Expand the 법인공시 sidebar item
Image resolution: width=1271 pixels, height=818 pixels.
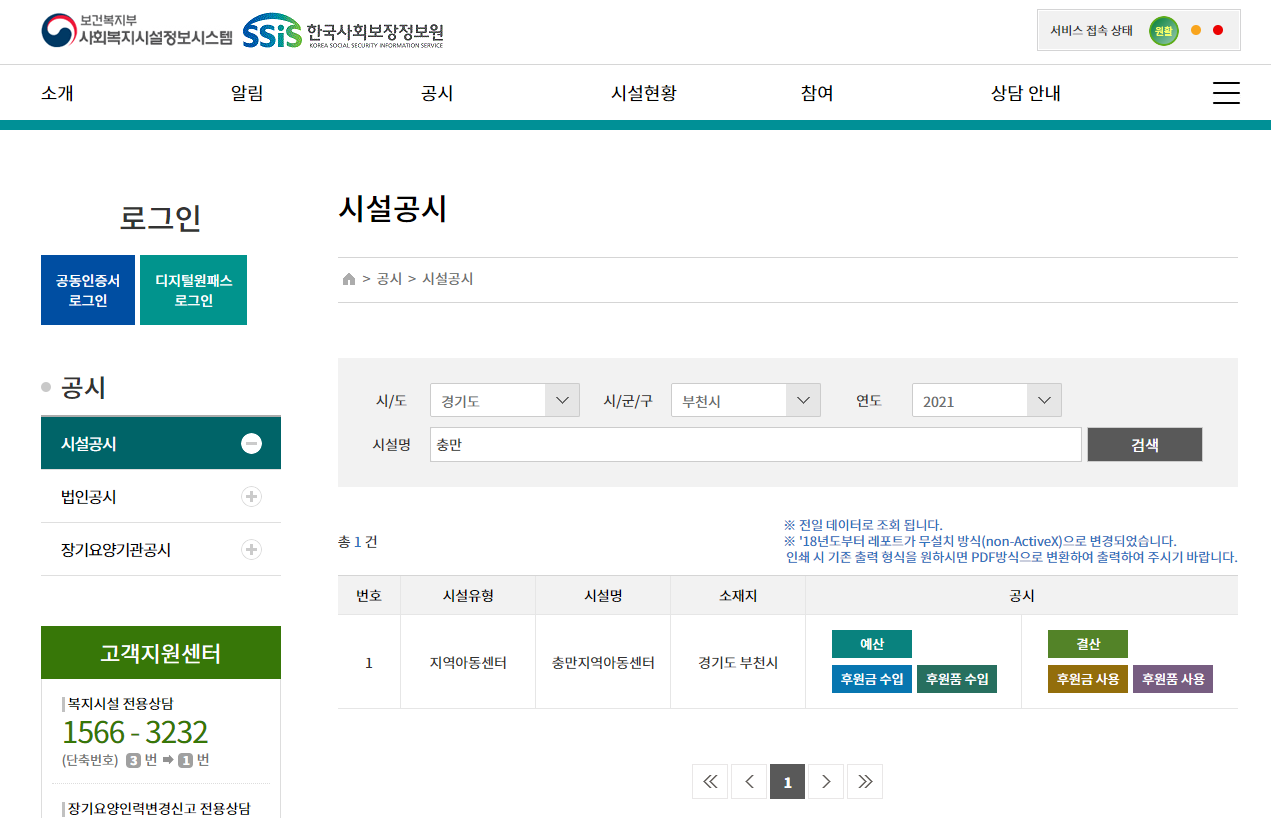pos(252,497)
